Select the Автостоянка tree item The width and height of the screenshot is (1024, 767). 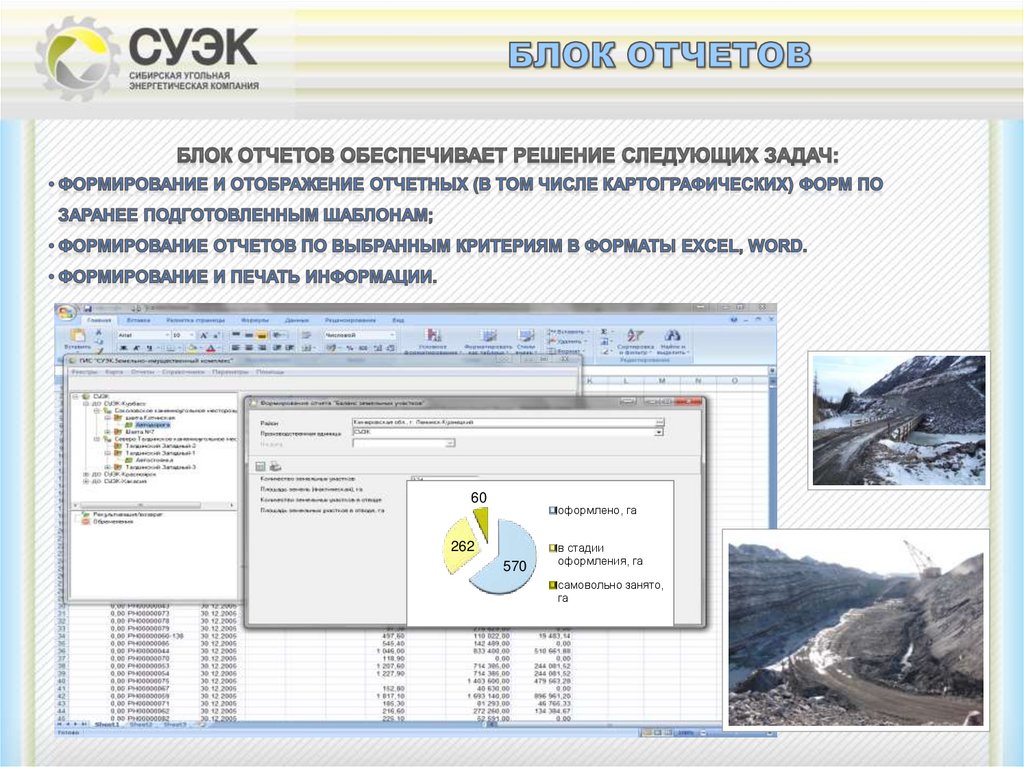(154, 460)
